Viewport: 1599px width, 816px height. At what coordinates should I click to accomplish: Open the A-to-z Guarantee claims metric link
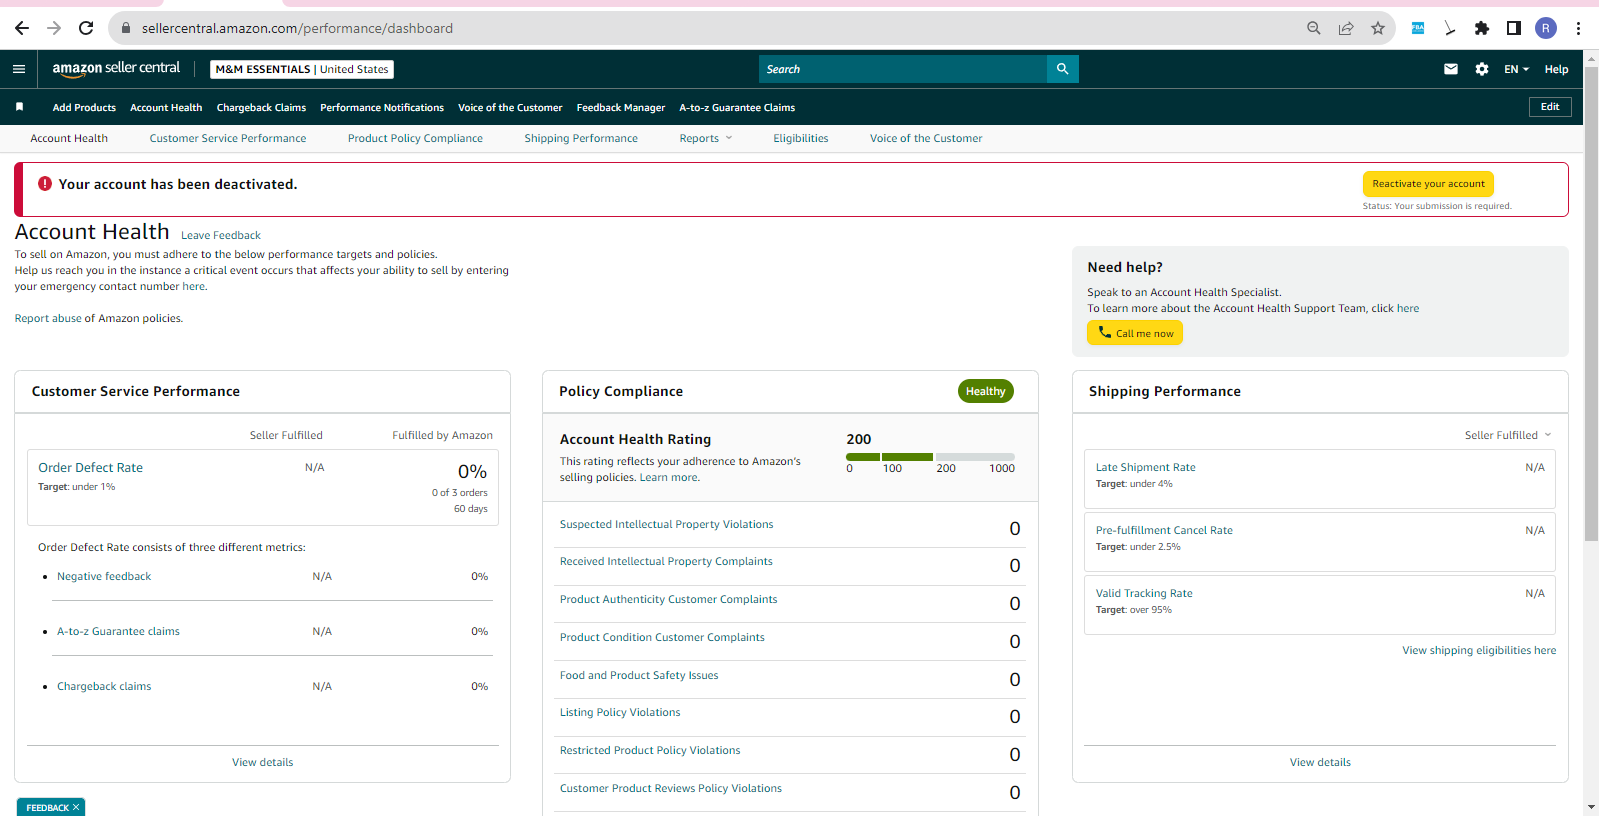(118, 632)
